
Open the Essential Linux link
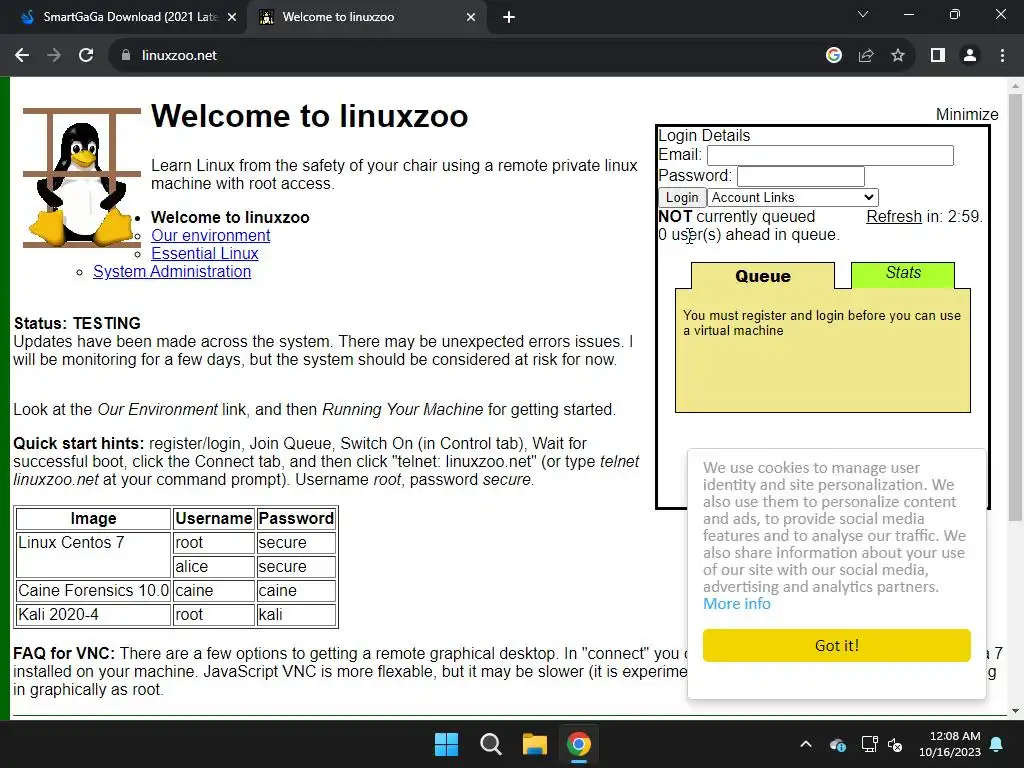[204, 253]
